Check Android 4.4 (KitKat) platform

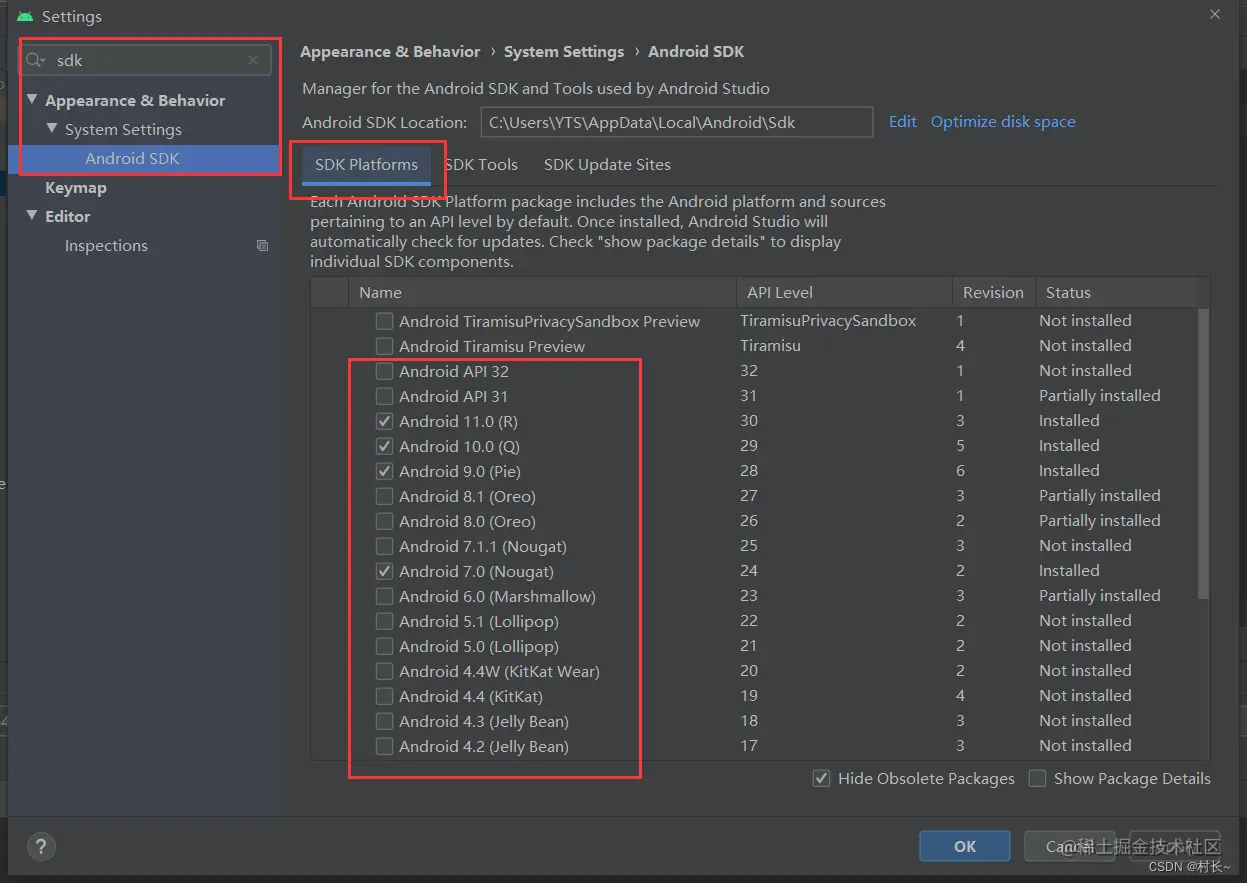384,696
